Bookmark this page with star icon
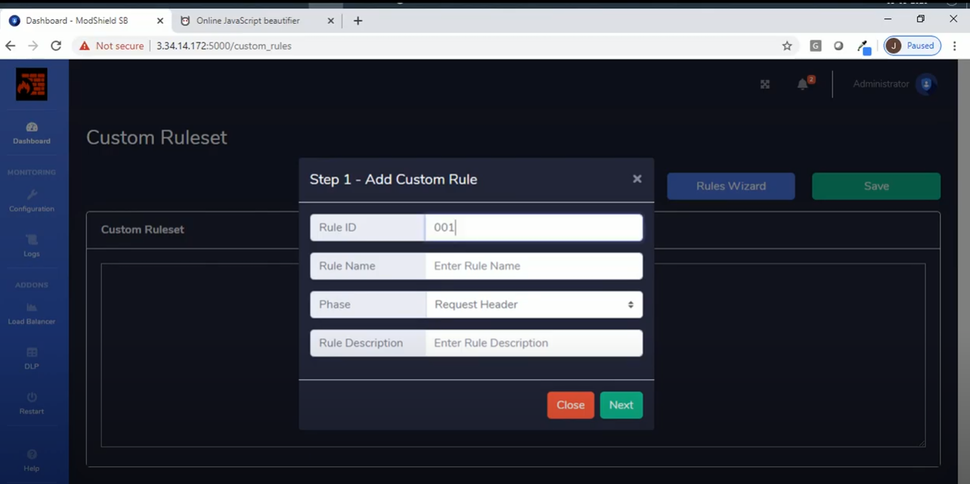Image resolution: width=970 pixels, height=484 pixels. tap(787, 46)
